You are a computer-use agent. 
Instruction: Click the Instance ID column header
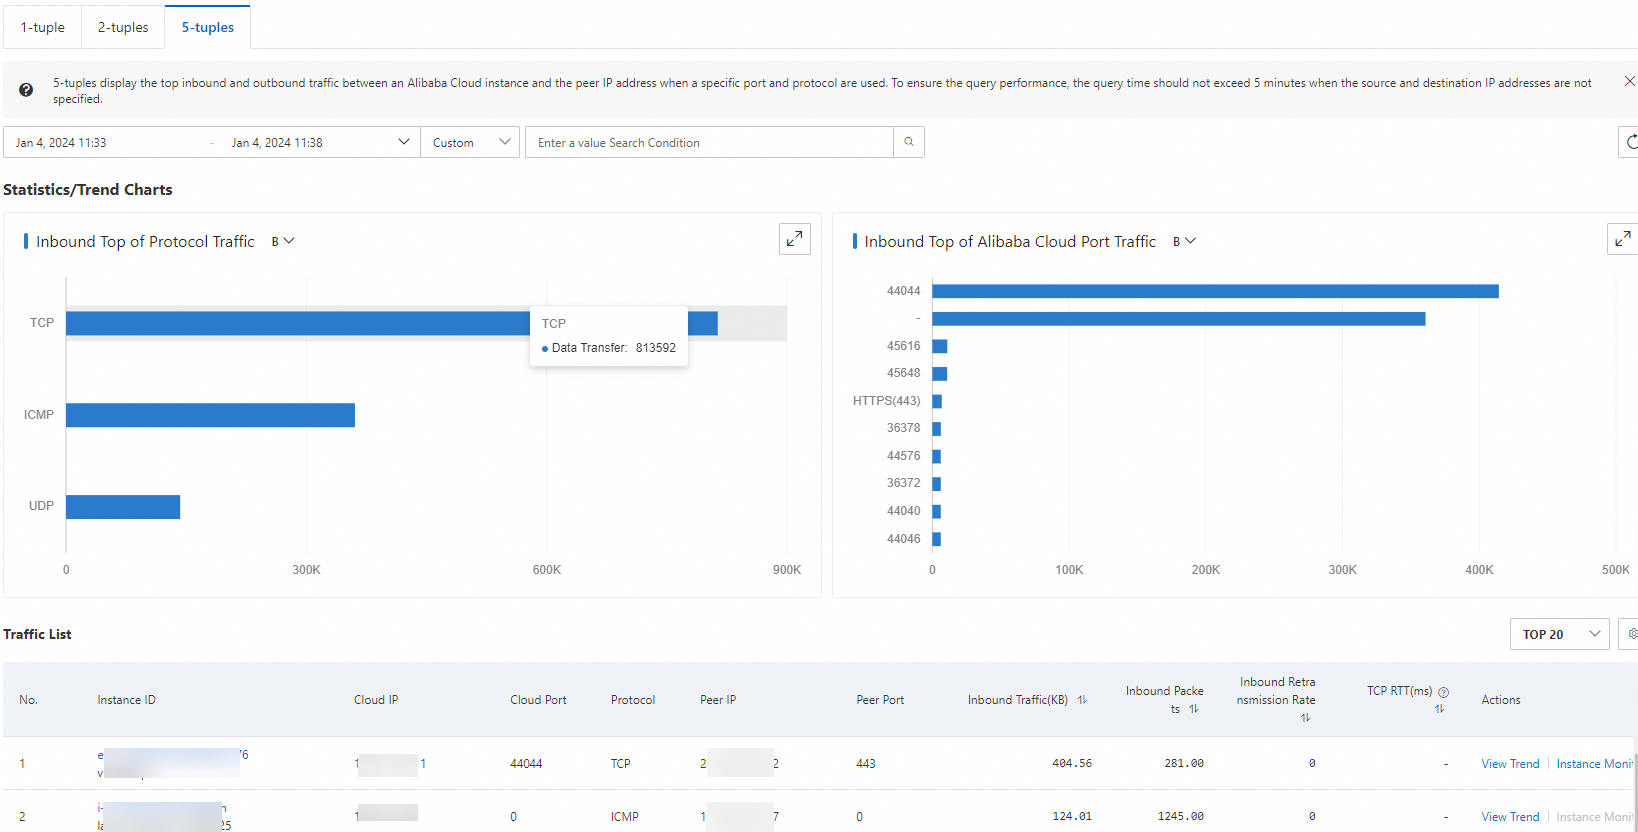(126, 700)
